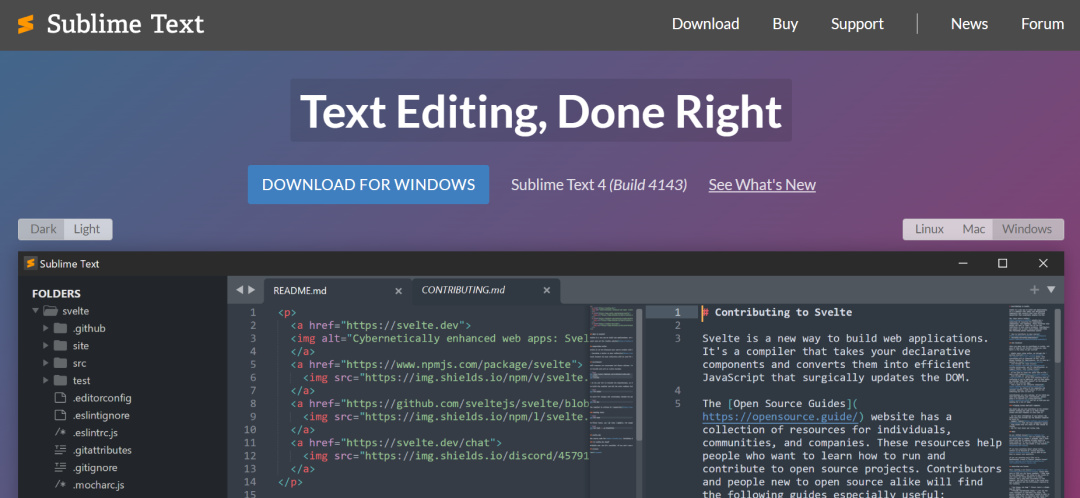Select the .eslintrc.js file

95,433
